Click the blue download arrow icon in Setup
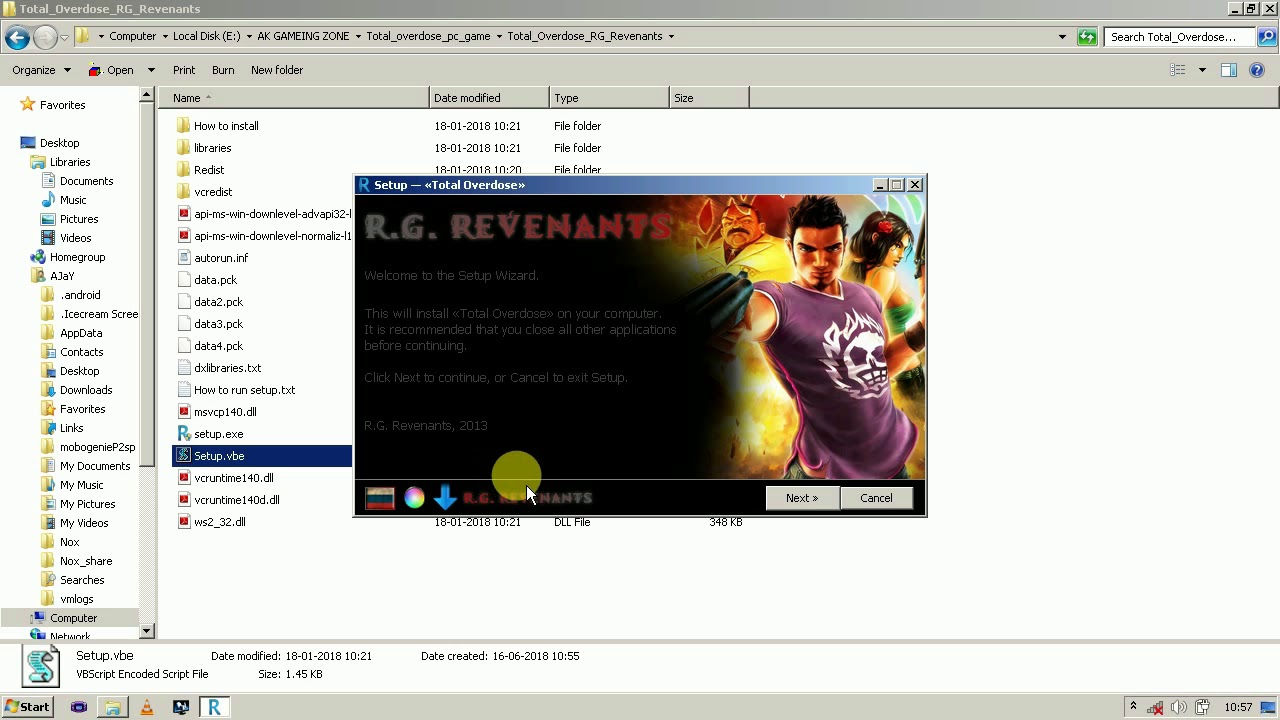The height and width of the screenshot is (720, 1280). (445, 497)
